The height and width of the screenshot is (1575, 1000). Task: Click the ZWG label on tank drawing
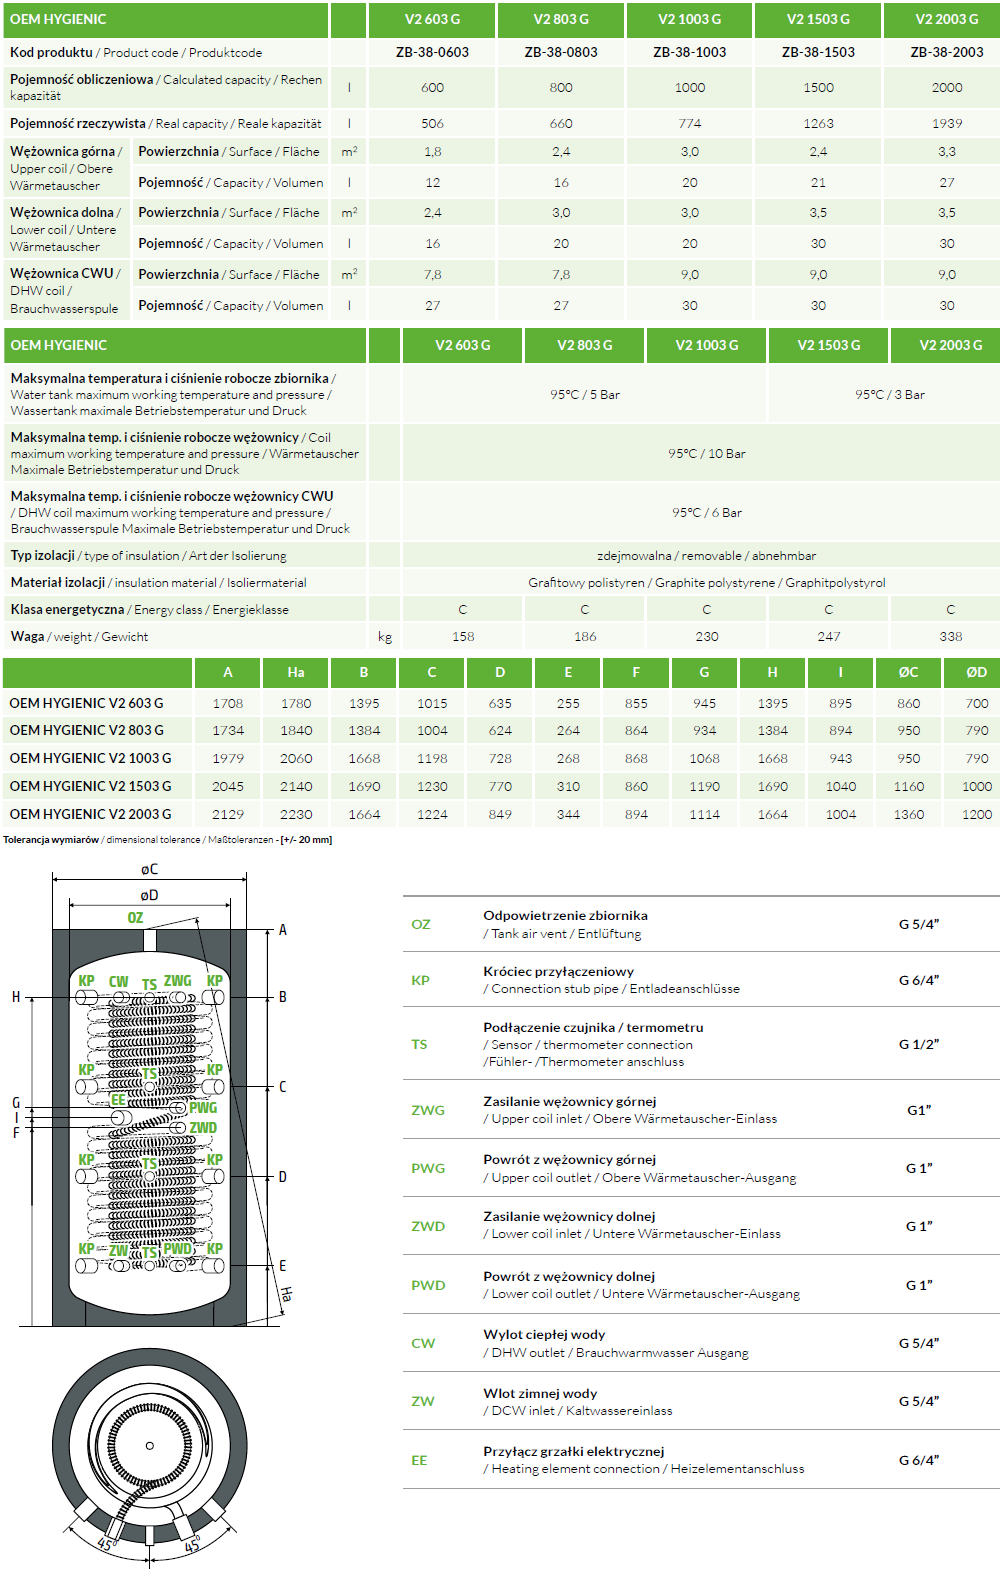coord(177,981)
